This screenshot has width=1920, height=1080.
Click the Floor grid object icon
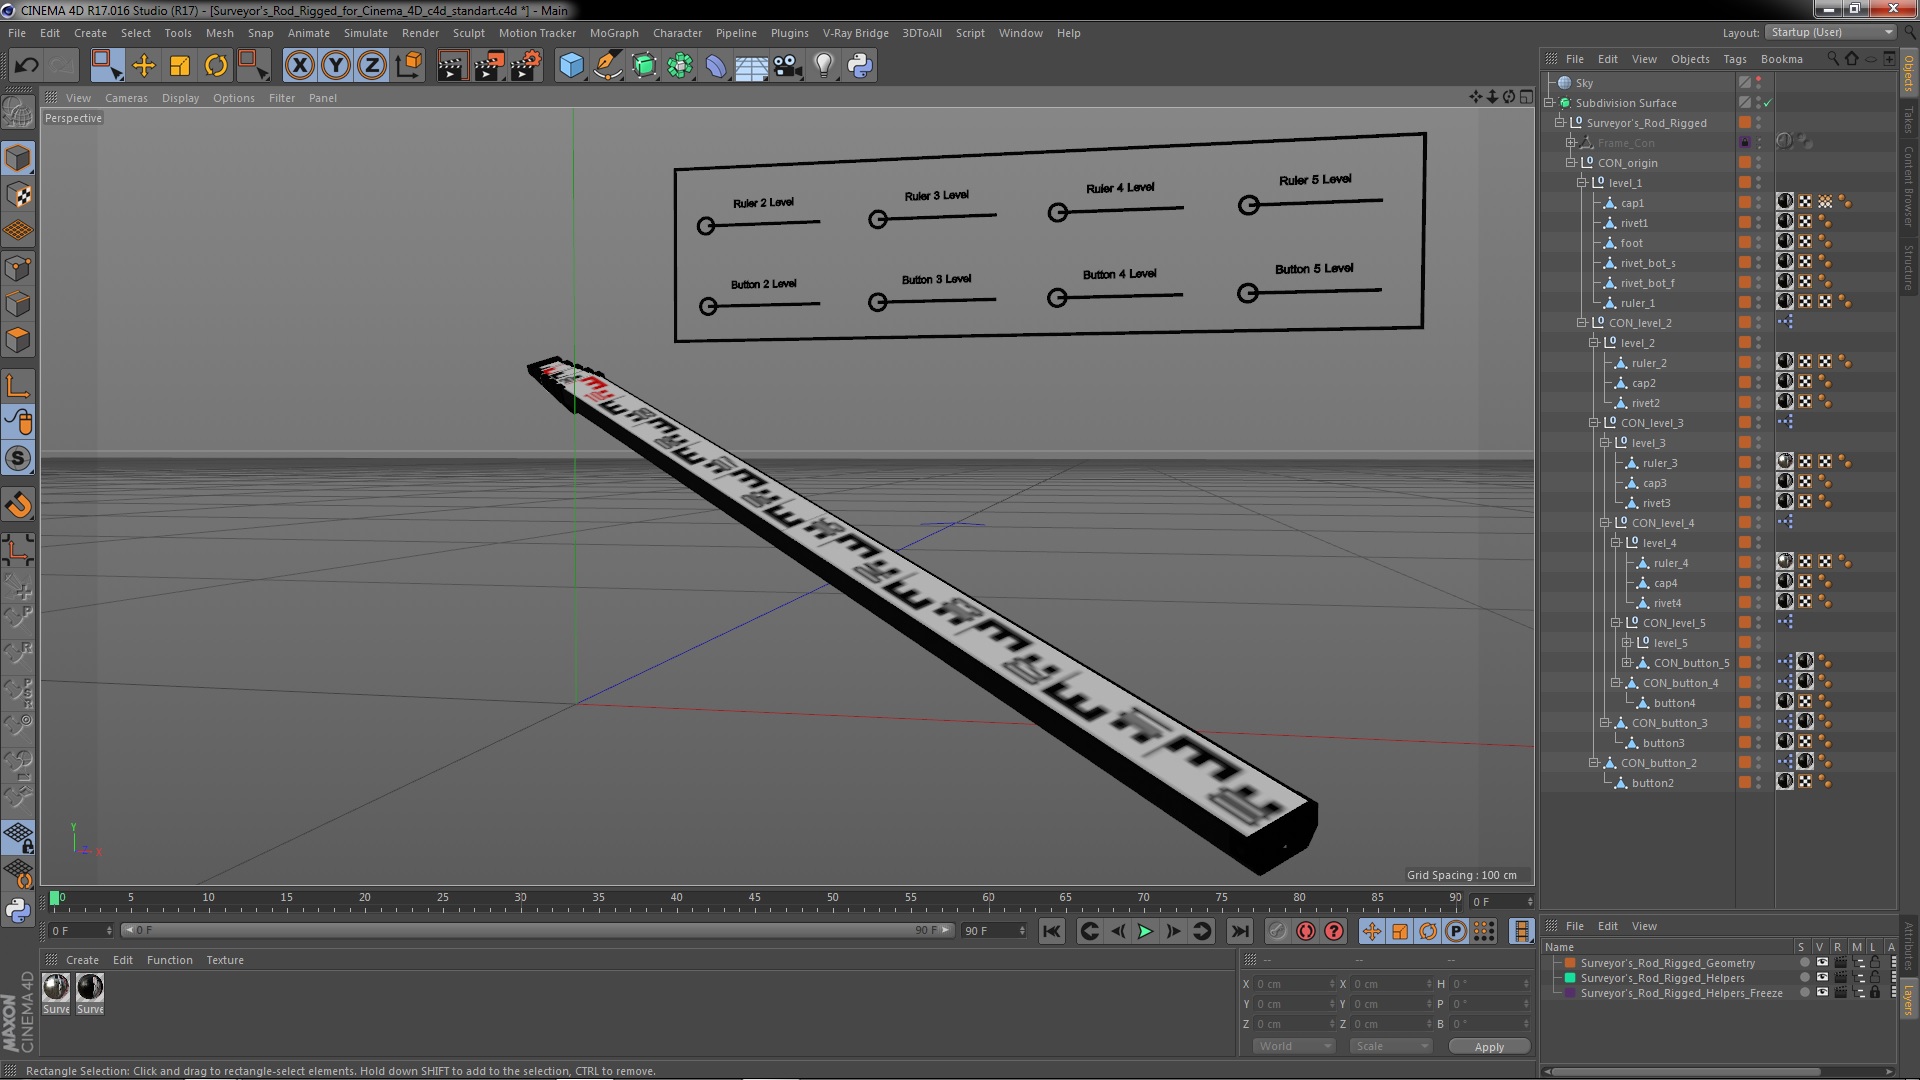pos(751,66)
